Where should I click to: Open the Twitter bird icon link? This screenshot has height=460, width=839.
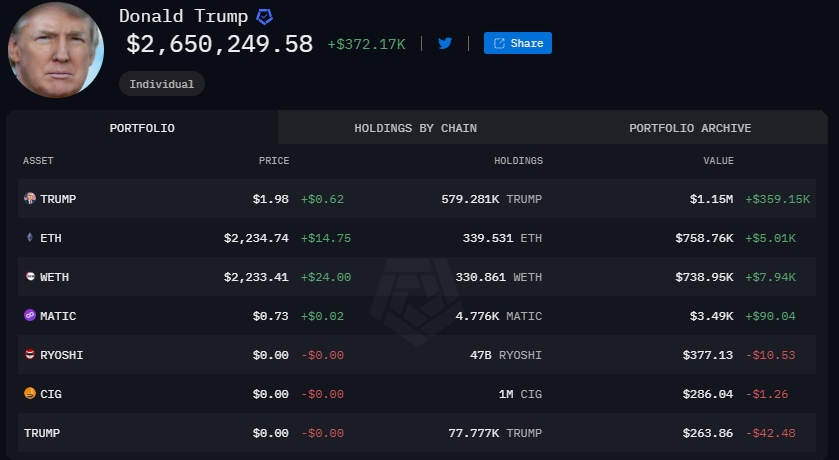tap(445, 43)
